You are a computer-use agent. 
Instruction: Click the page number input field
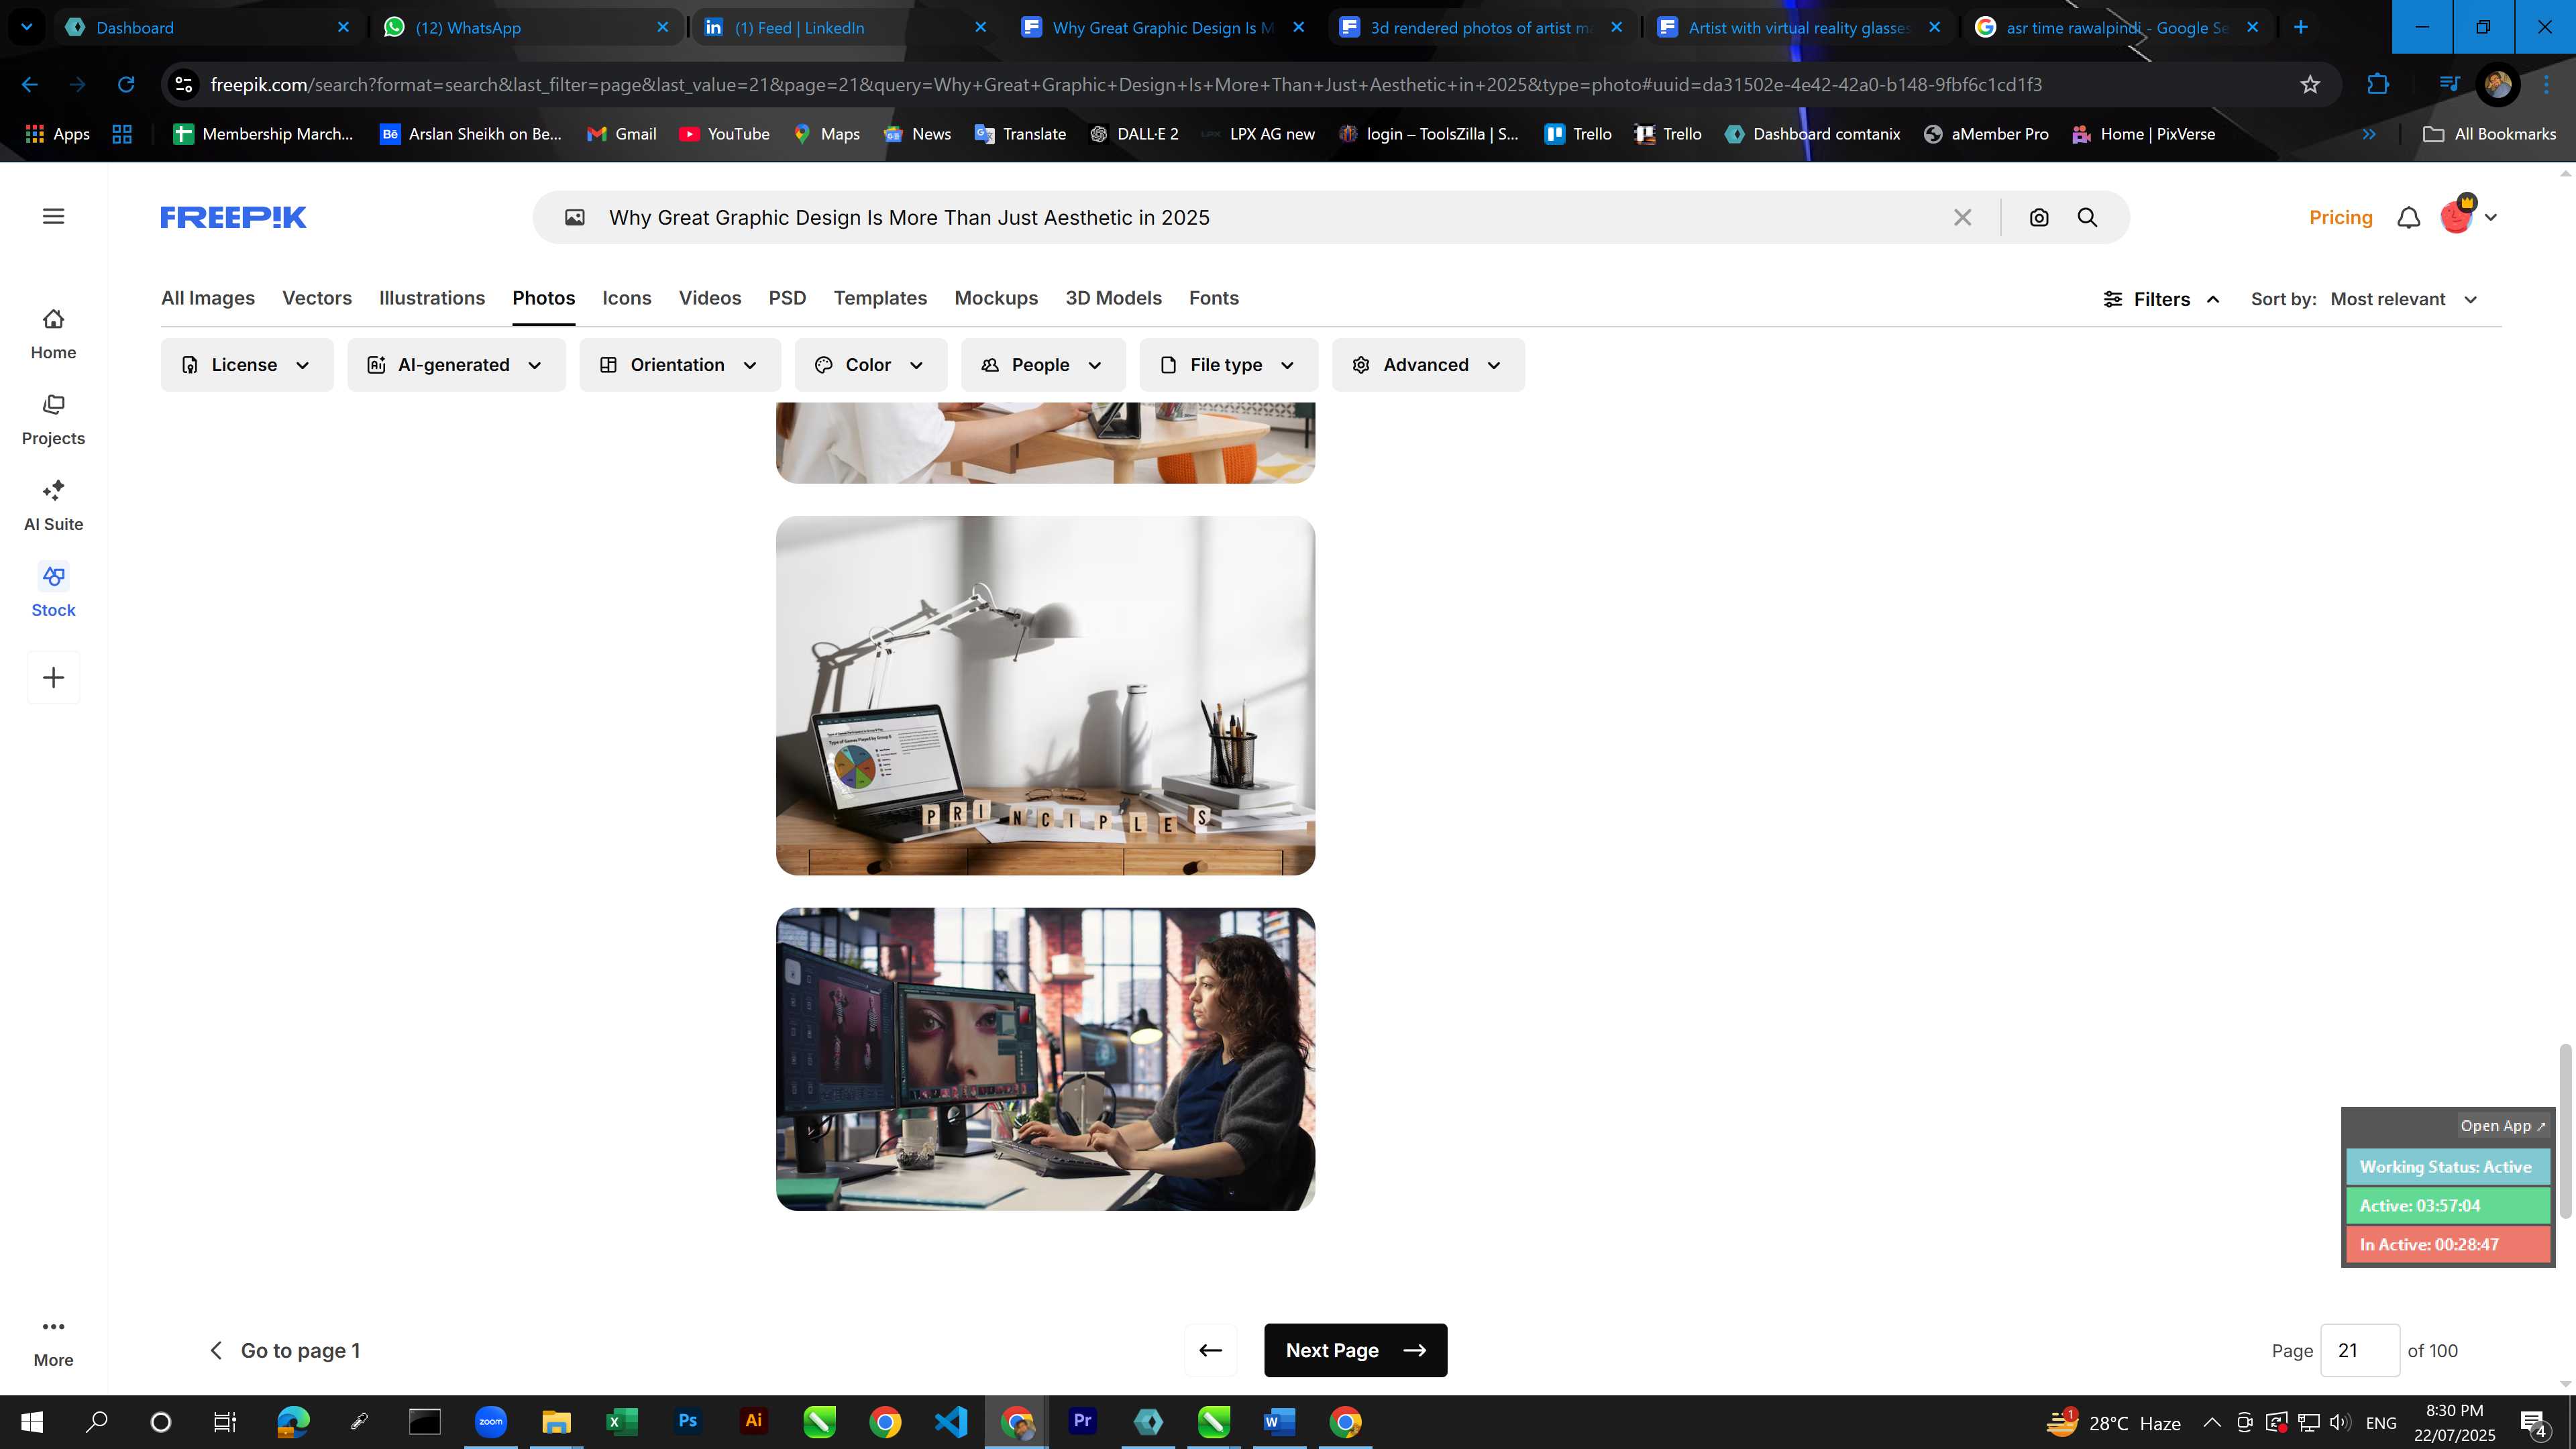(2359, 1350)
